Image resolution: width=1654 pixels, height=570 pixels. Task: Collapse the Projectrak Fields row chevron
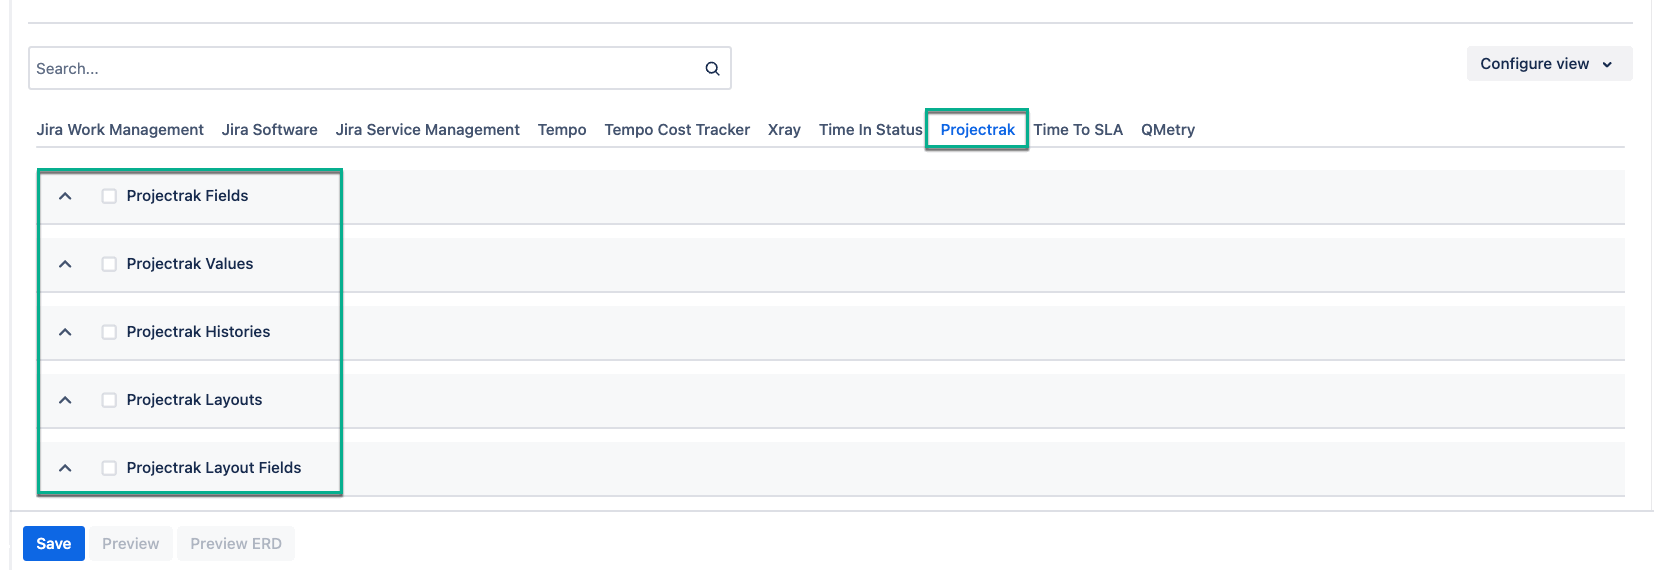(x=65, y=196)
